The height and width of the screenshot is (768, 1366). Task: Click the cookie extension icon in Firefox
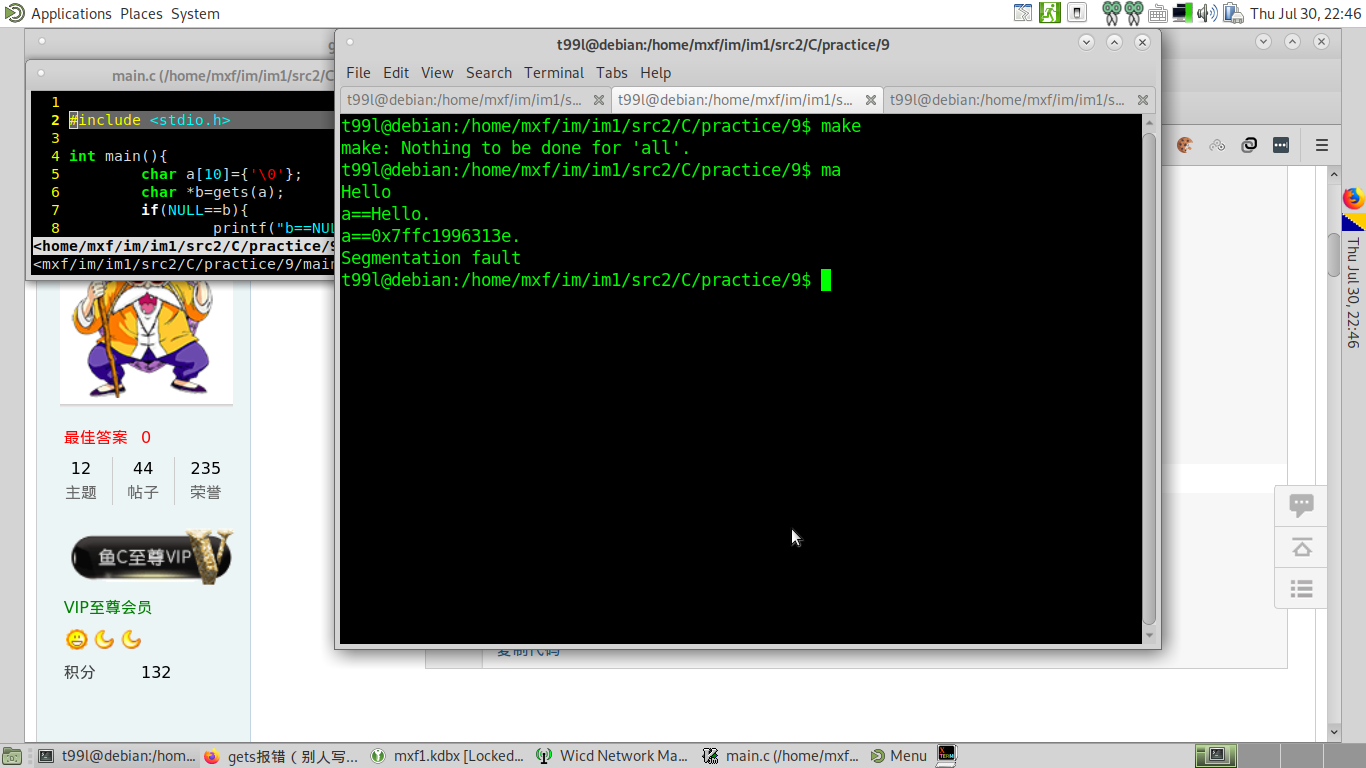(x=1185, y=145)
